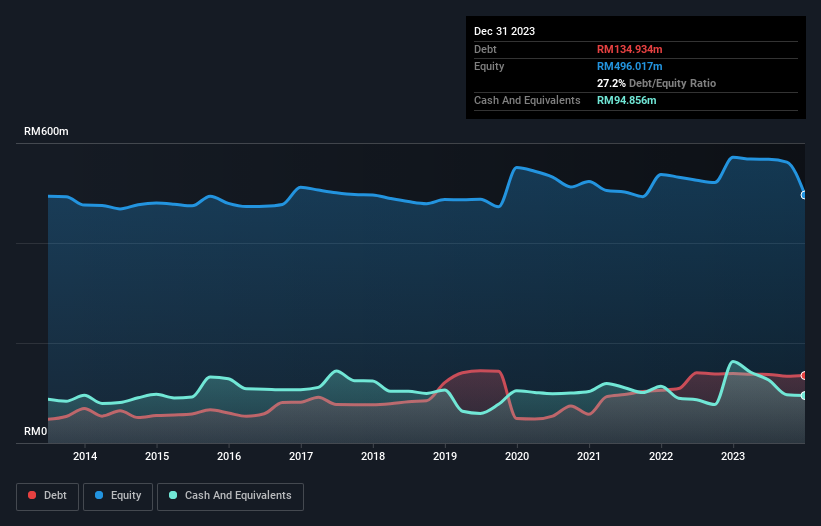The width and height of the screenshot is (821, 526).
Task: Select the 2021 x-axis label
Action: pos(589,456)
